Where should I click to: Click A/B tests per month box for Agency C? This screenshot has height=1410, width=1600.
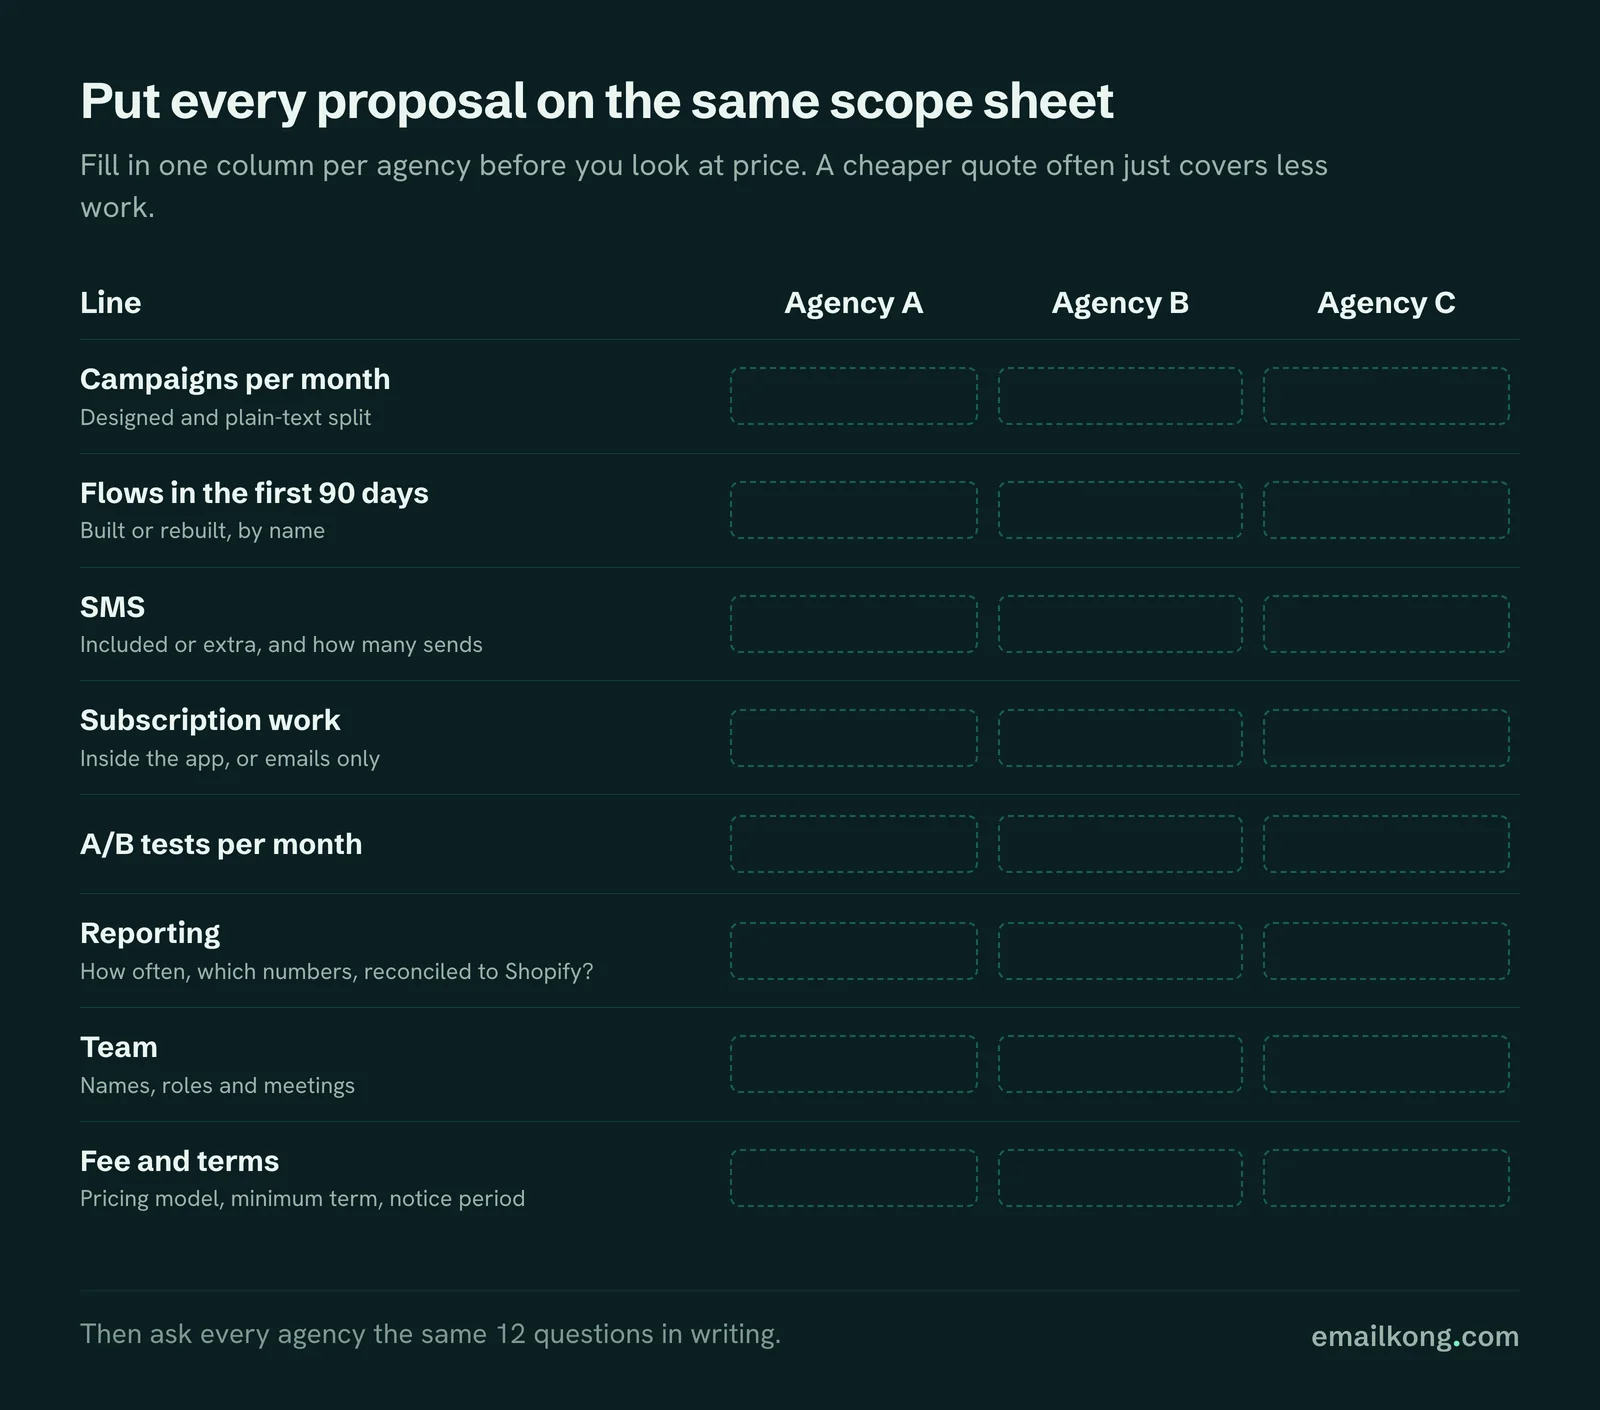(x=1386, y=844)
